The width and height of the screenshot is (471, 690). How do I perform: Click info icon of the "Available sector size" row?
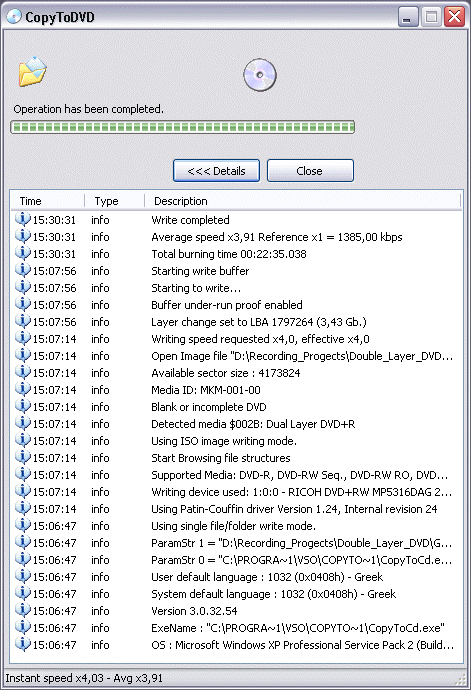pyautogui.click(x=22, y=372)
